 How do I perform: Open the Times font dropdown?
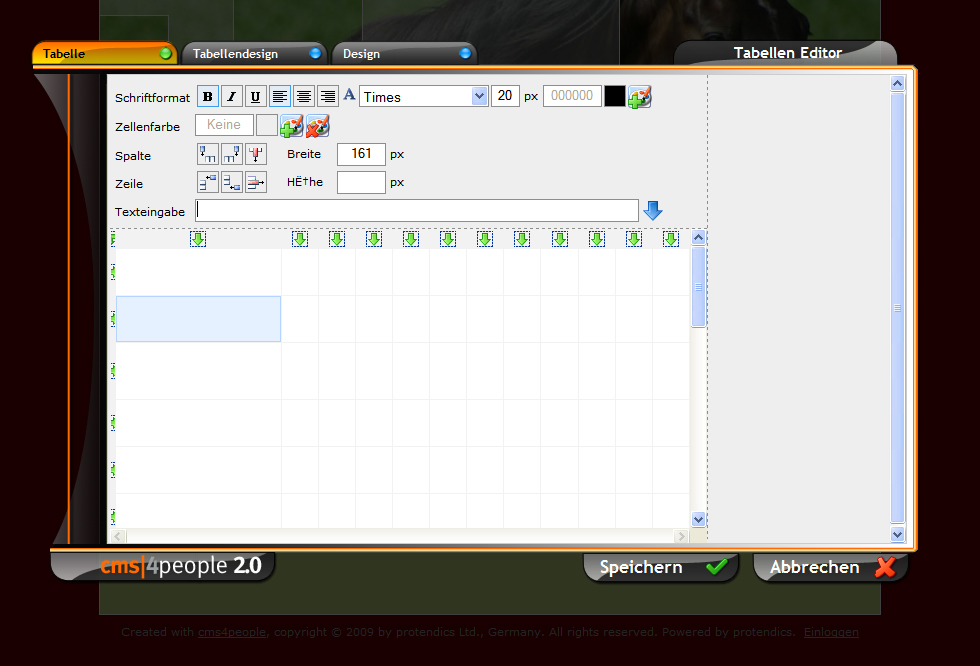[x=479, y=96]
